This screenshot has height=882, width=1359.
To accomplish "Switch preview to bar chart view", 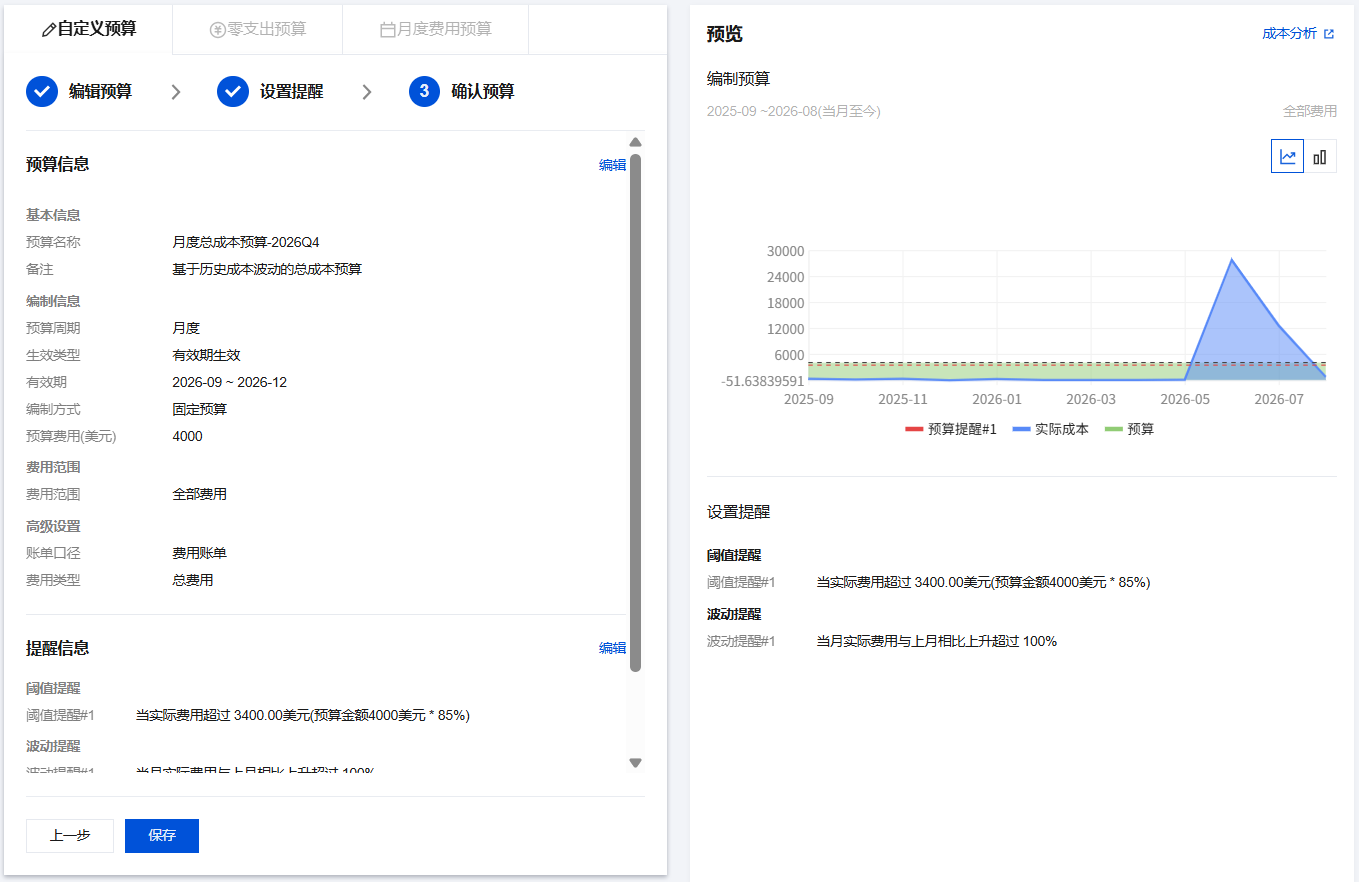I will tap(1320, 156).
